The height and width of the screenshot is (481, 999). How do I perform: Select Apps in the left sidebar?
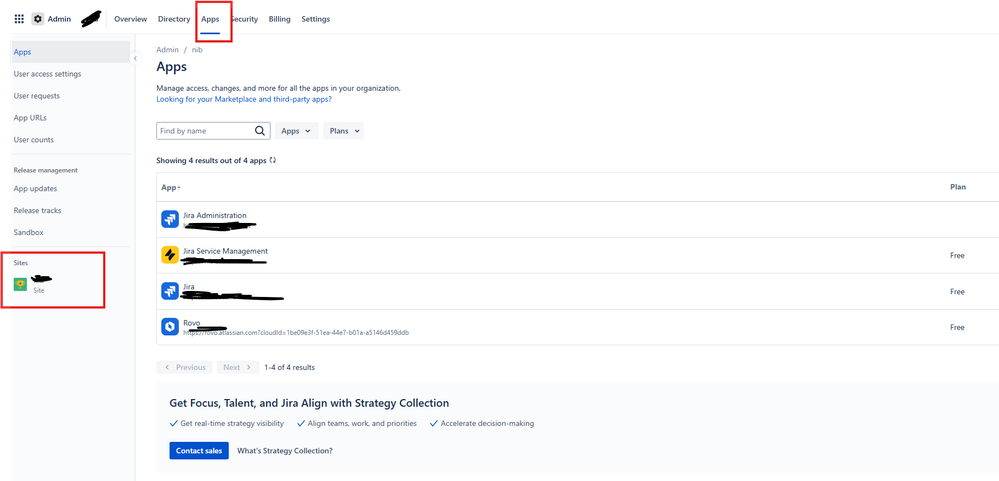click(71, 52)
